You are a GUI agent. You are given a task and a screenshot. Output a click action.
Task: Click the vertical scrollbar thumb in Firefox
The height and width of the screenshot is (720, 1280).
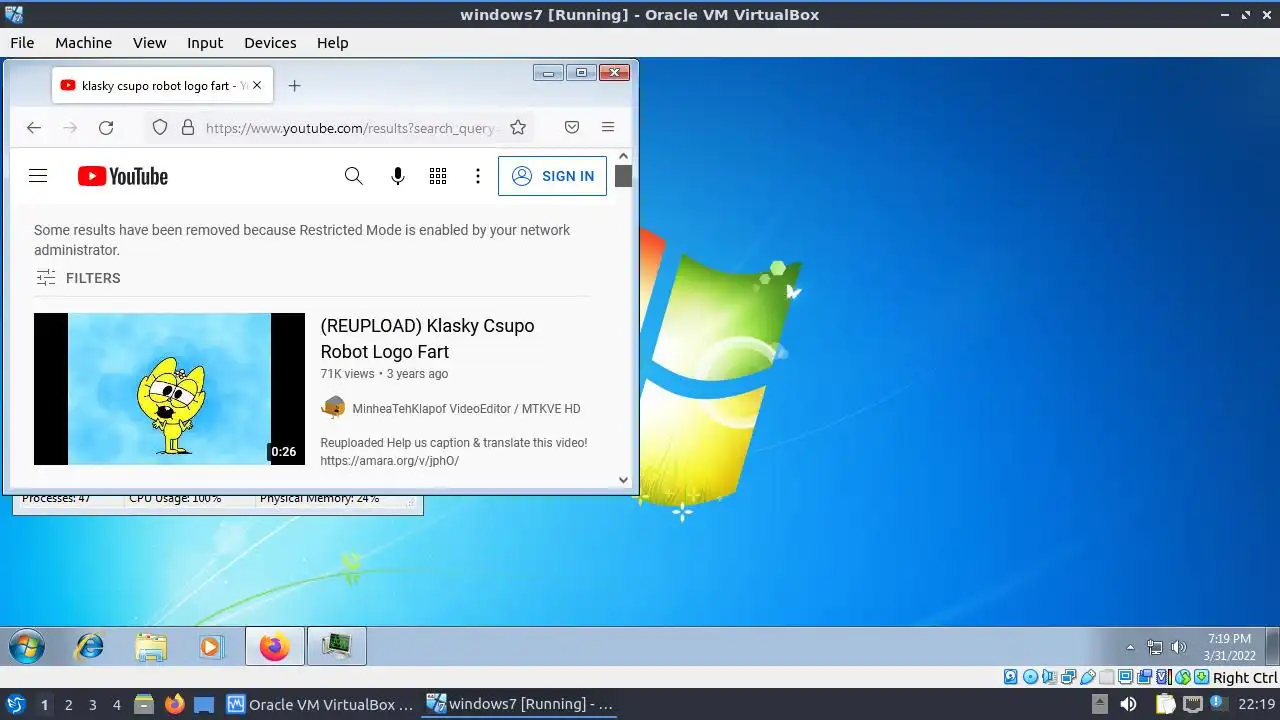click(623, 176)
